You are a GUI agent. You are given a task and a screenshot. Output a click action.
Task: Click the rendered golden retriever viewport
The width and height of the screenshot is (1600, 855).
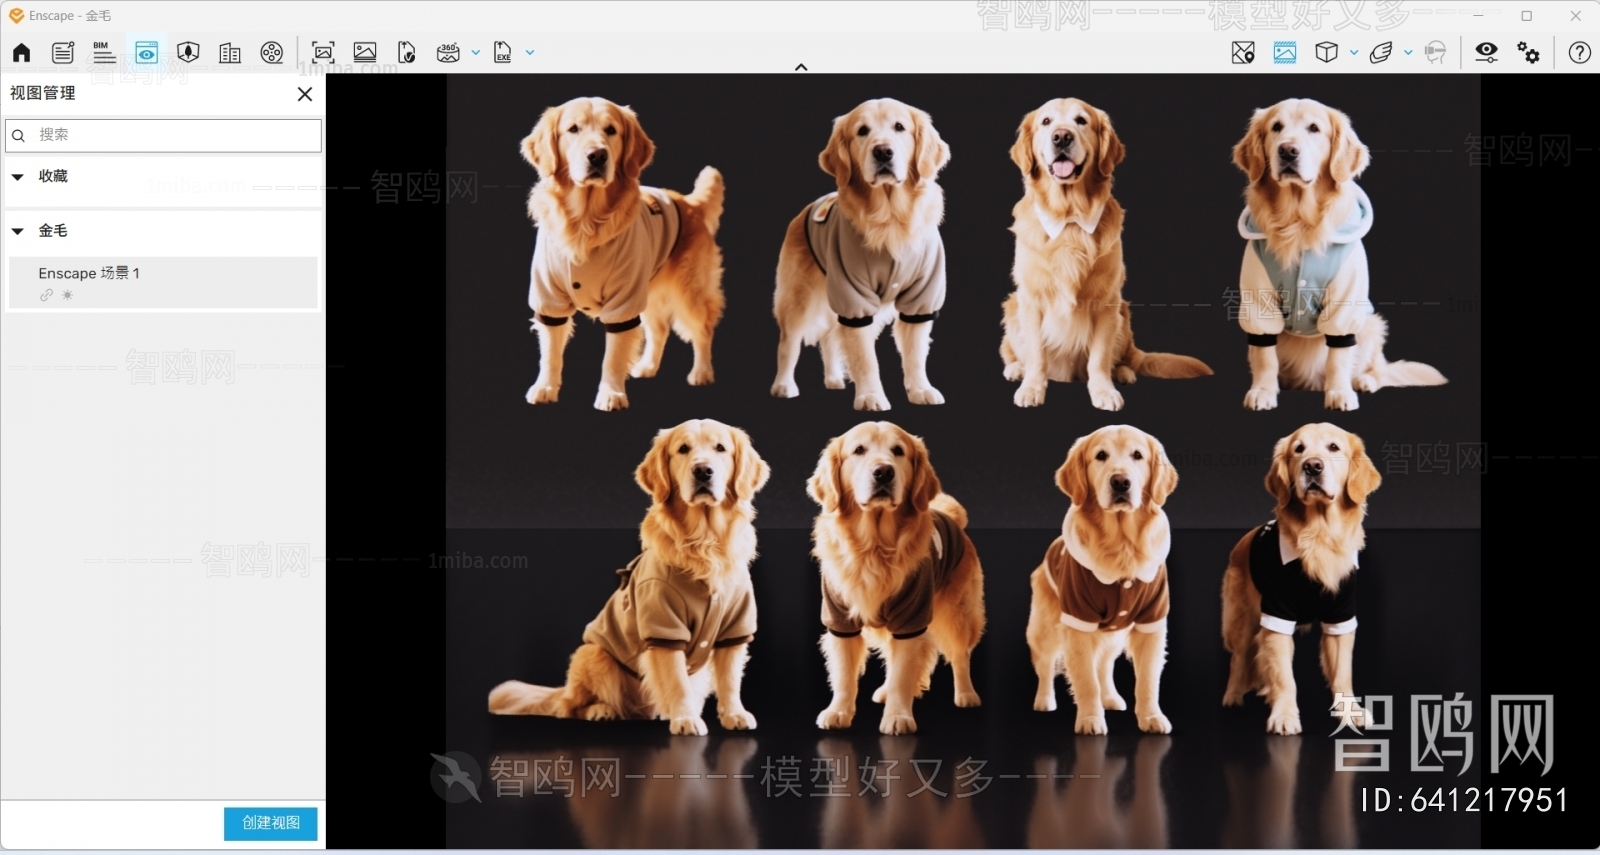(963, 461)
